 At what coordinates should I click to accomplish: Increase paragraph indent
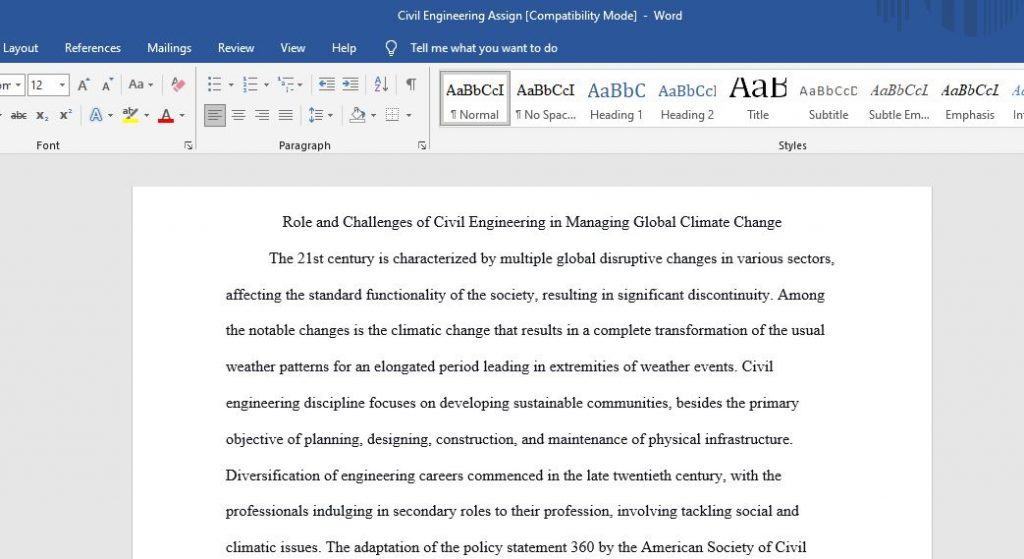tap(351, 84)
